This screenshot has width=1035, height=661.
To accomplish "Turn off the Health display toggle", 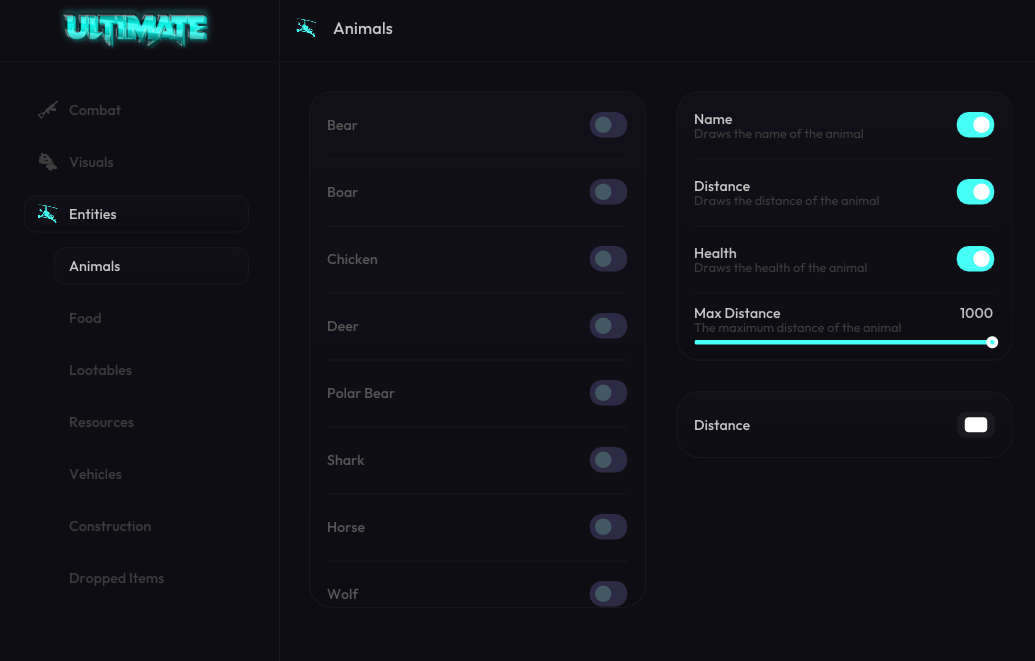I will coord(975,259).
